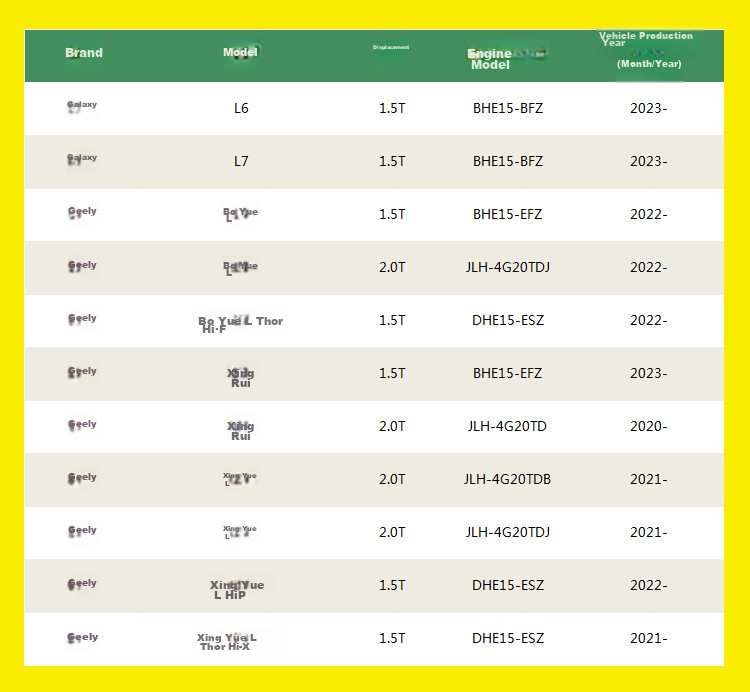Click 1.5T in Xing Yue L HiP row

tap(392, 586)
